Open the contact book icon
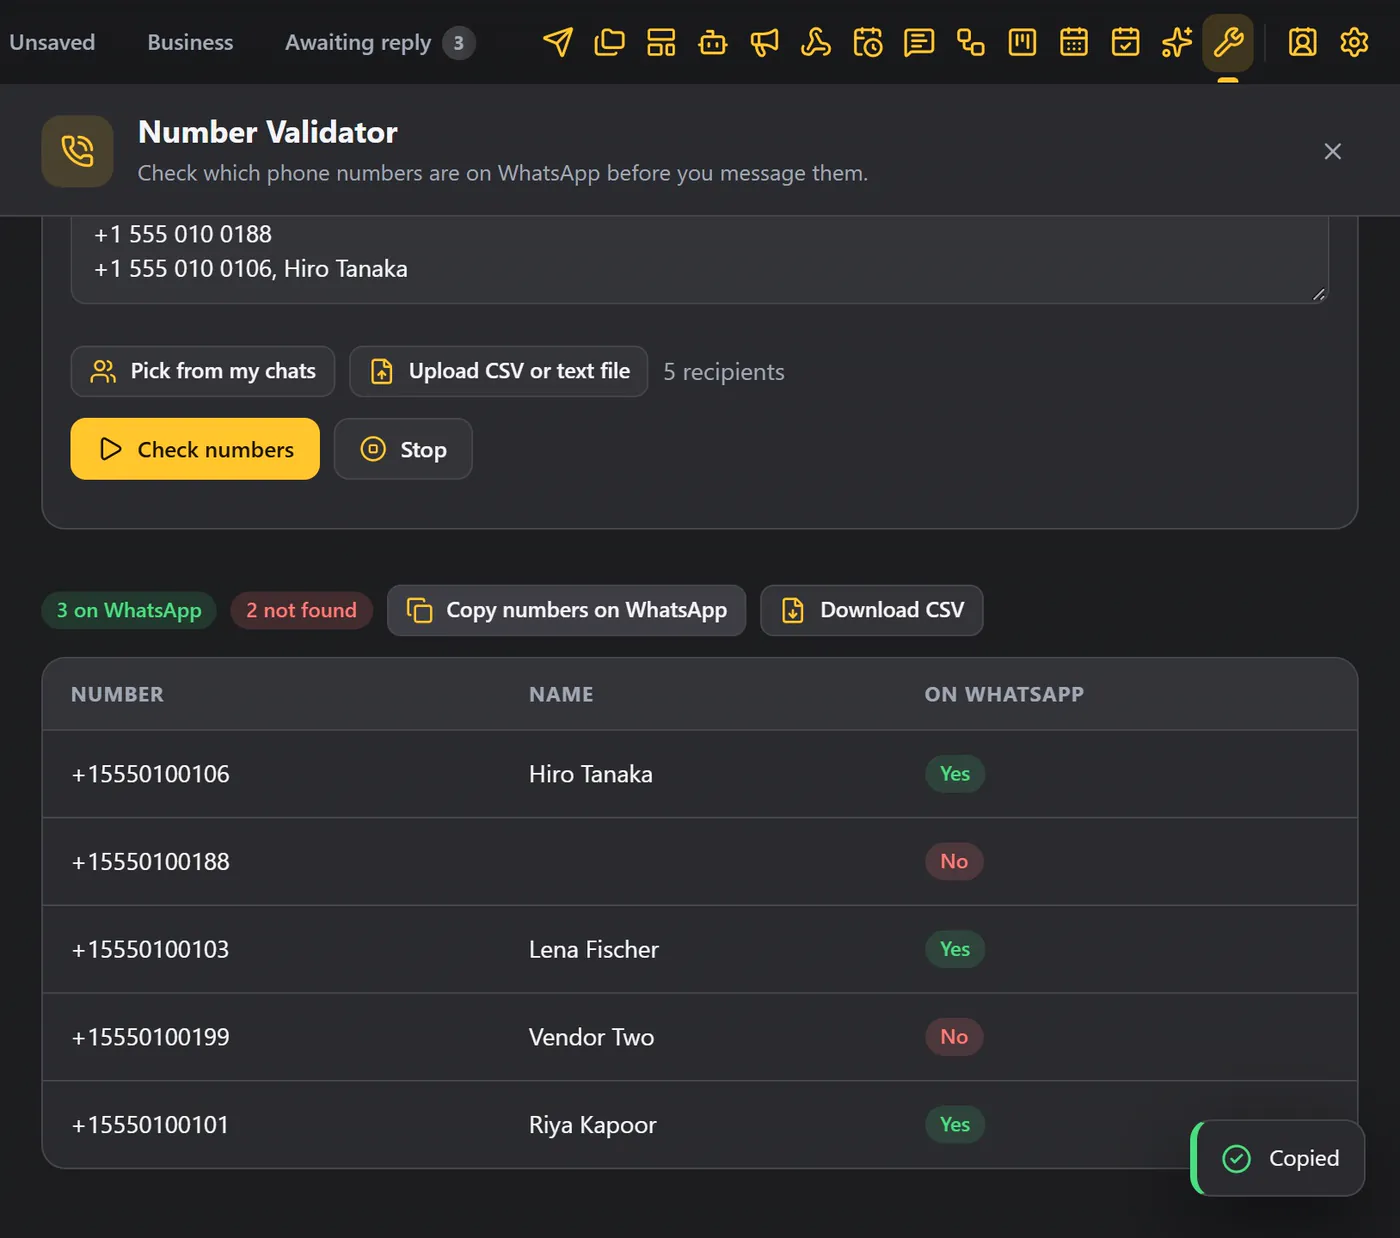 point(1302,42)
